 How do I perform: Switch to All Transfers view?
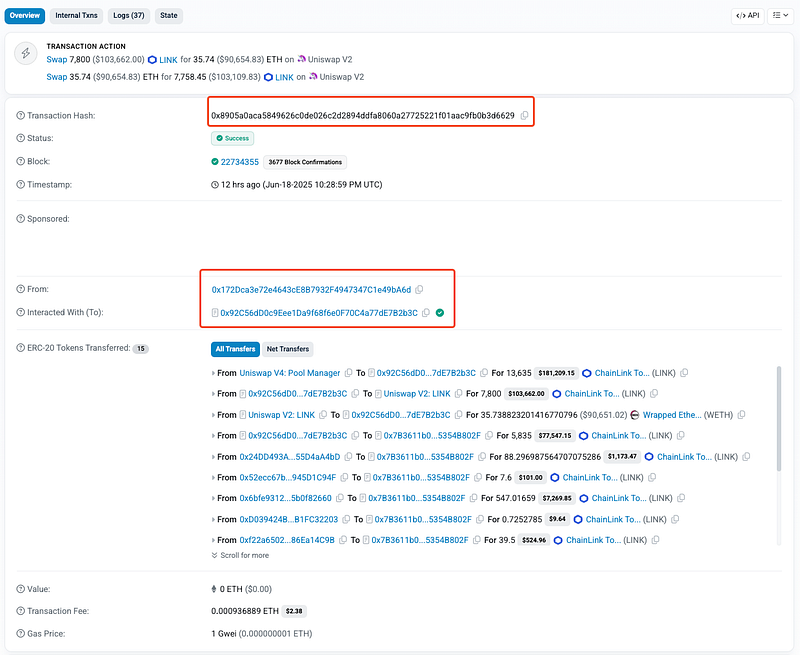(x=235, y=349)
